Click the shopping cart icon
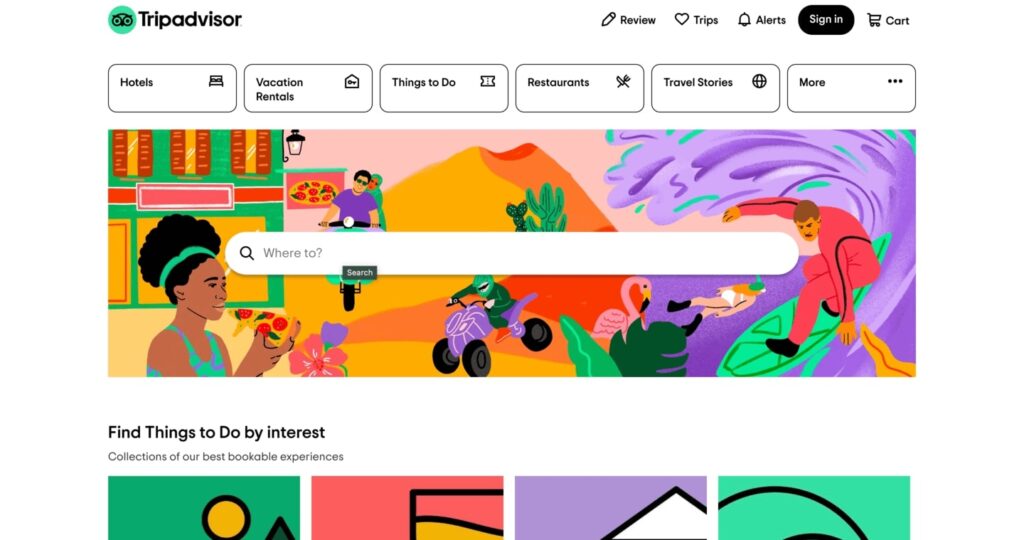 coord(874,20)
